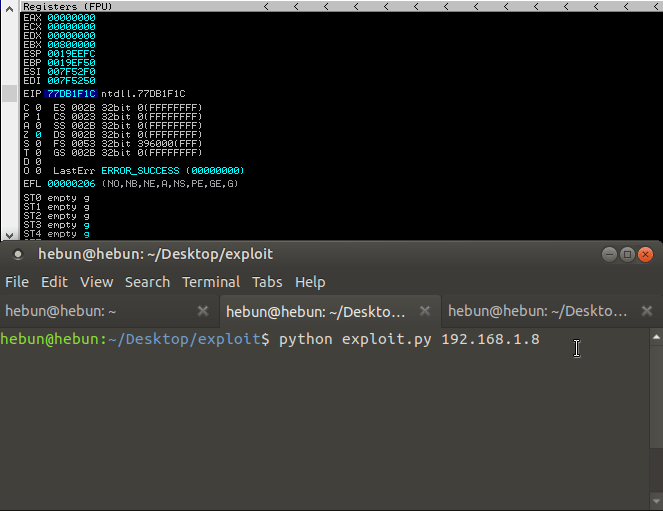Click the ST3 empty register row

(57, 225)
